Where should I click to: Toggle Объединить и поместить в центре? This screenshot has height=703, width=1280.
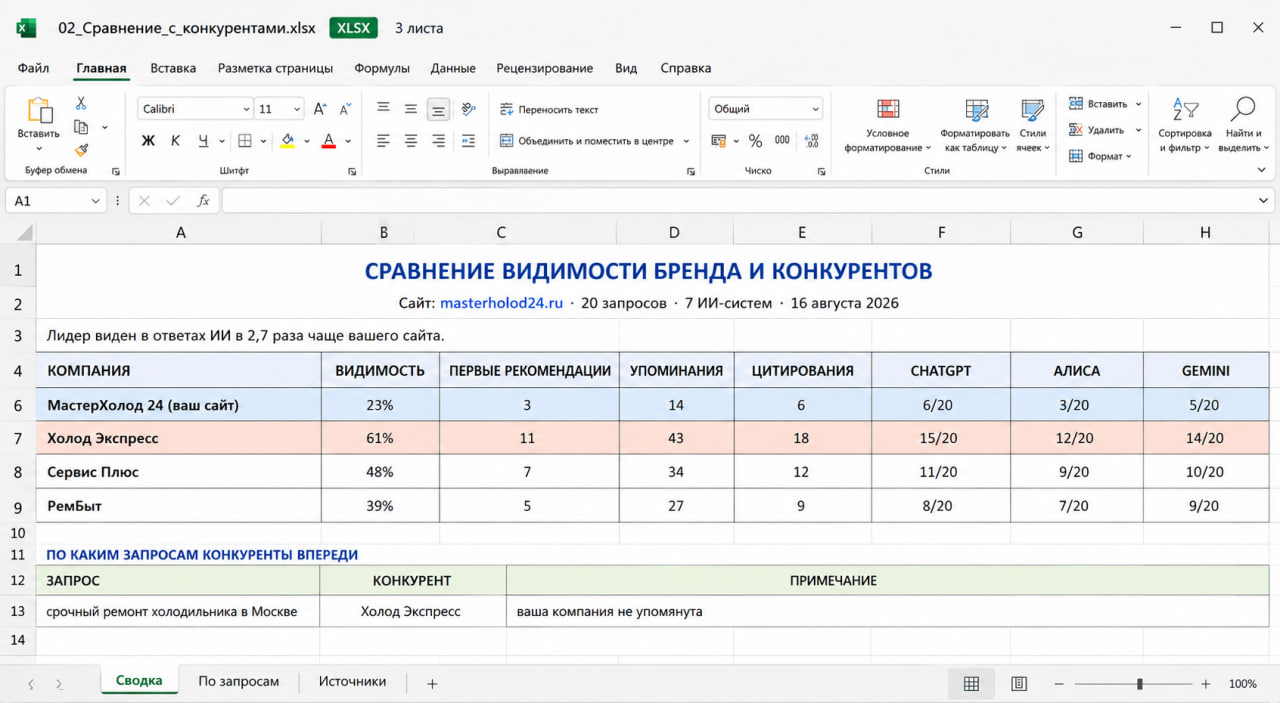pos(587,141)
